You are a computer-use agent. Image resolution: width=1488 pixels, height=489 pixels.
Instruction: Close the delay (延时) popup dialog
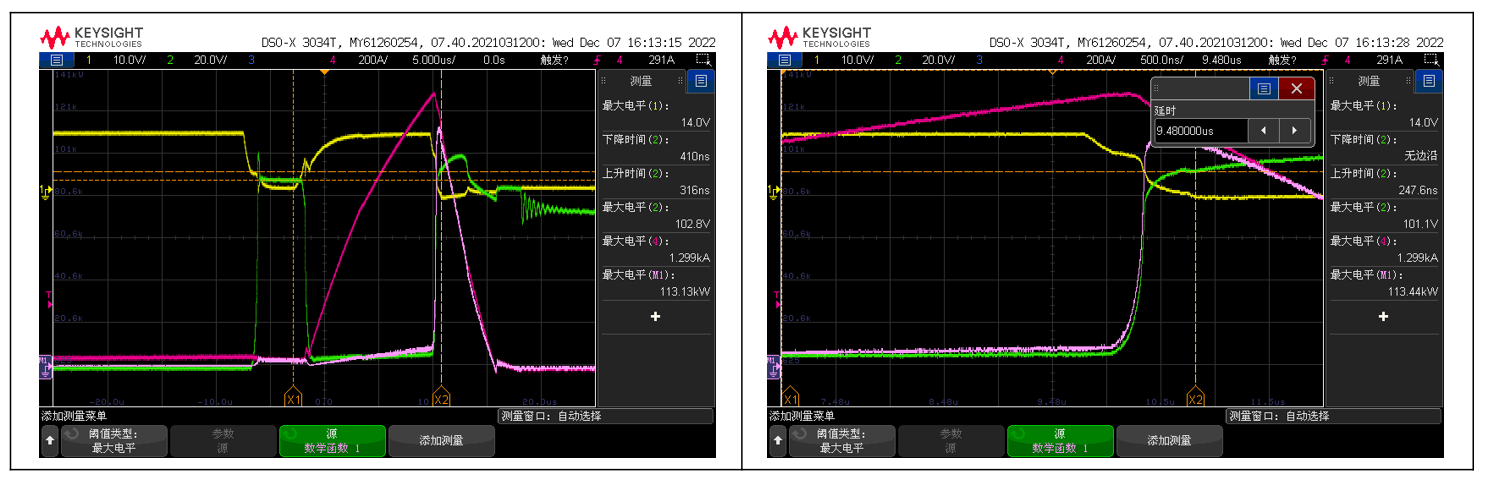[1296, 89]
